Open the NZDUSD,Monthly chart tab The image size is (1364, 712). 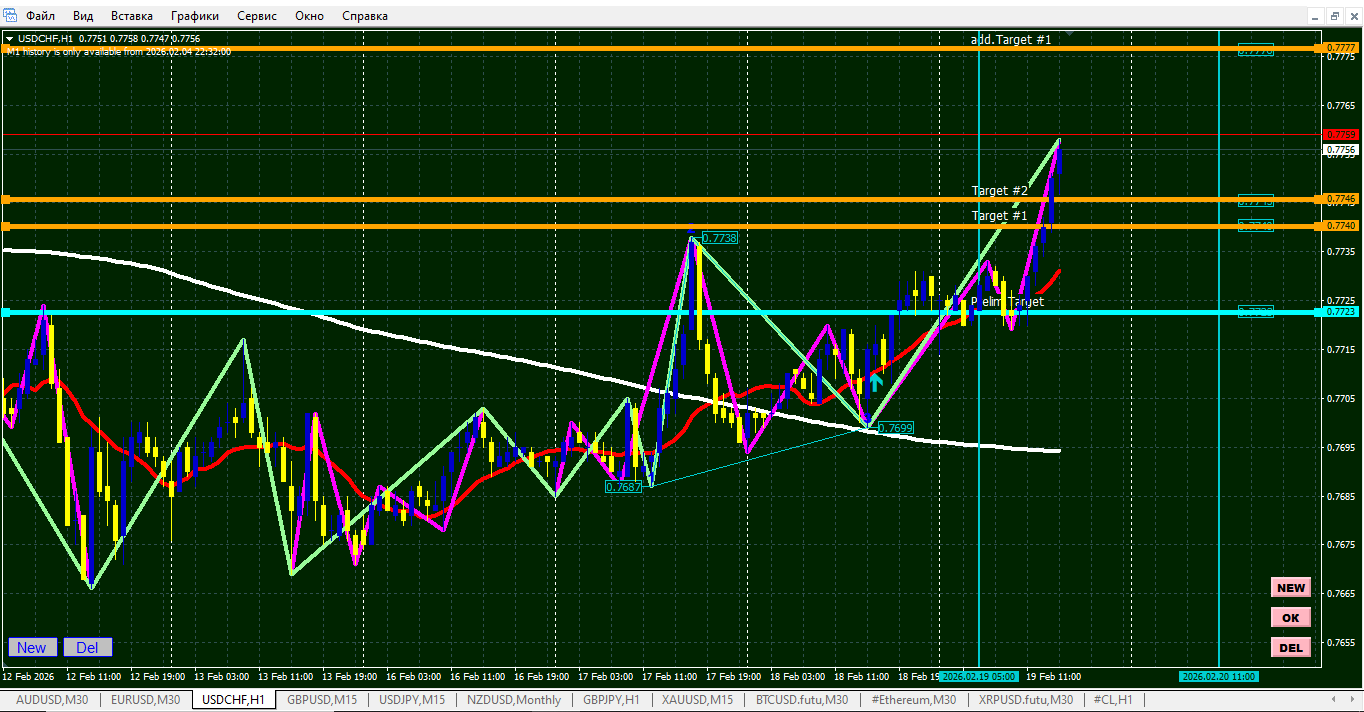514,700
